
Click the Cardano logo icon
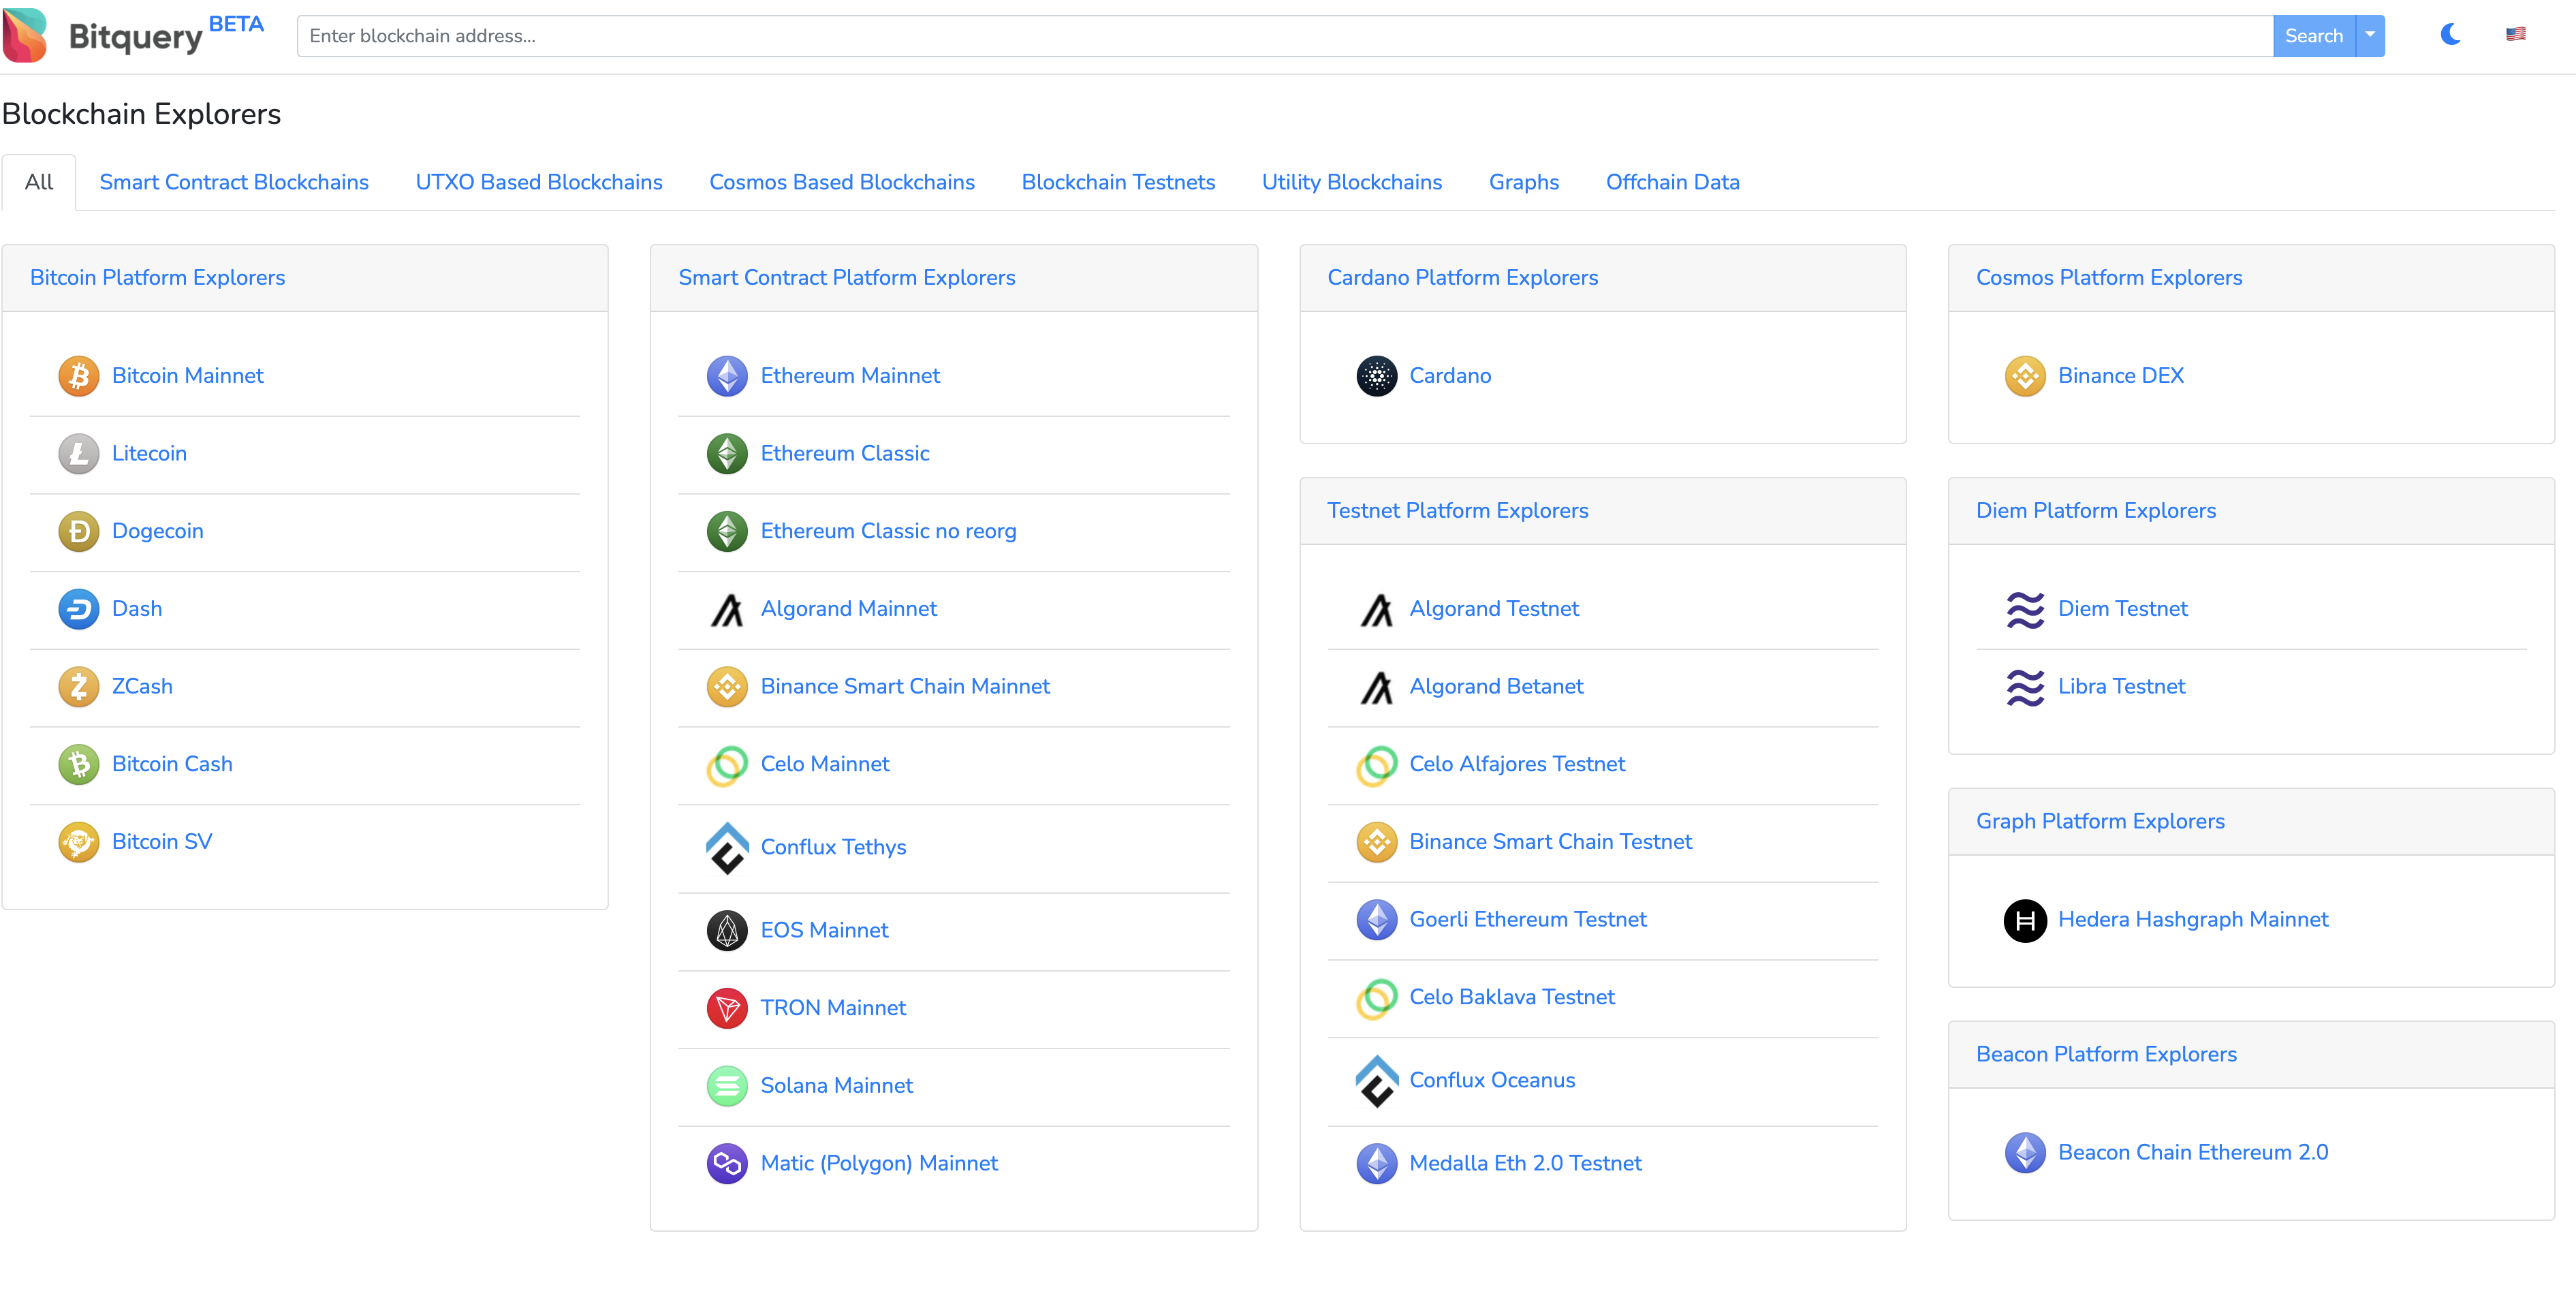click(x=1376, y=376)
